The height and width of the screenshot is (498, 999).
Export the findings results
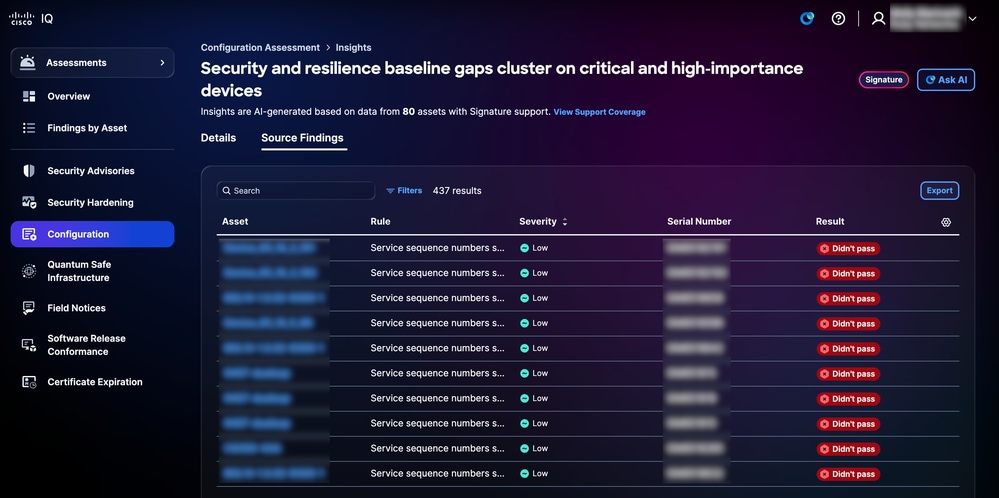point(939,190)
